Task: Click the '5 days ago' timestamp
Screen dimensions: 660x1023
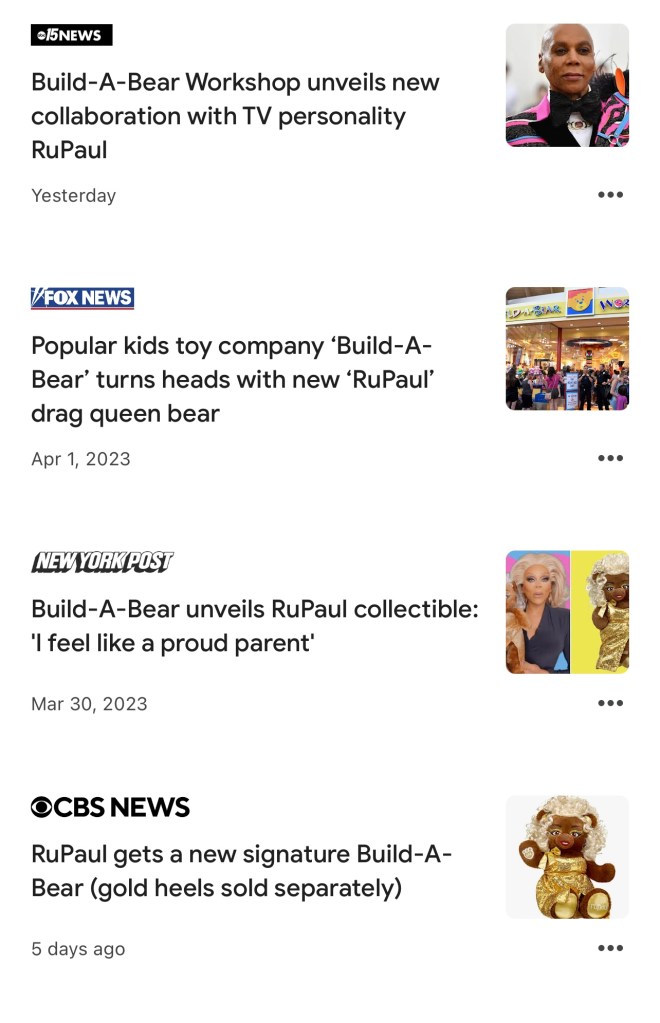Action: tap(78, 949)
